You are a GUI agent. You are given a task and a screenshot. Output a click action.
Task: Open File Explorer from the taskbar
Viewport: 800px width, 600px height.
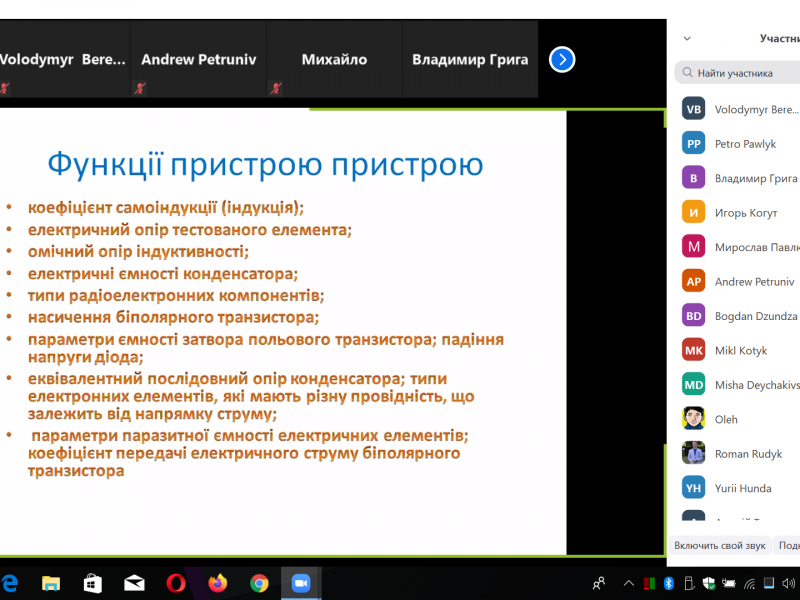51,583
